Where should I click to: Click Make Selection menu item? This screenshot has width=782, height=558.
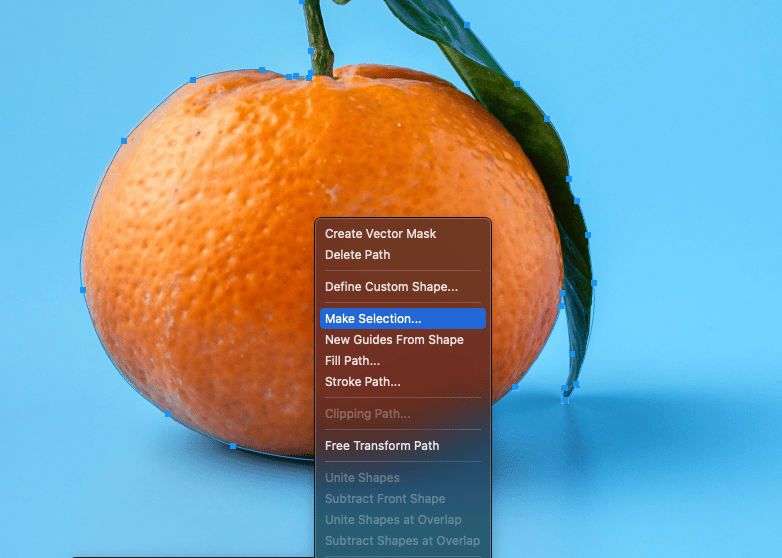coord(402,319)
